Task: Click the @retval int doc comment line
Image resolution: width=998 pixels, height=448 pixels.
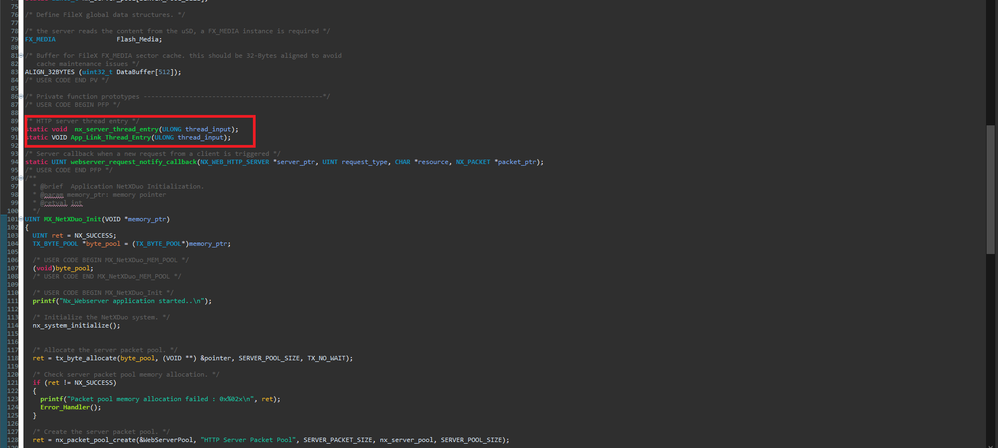Action: 57,203
